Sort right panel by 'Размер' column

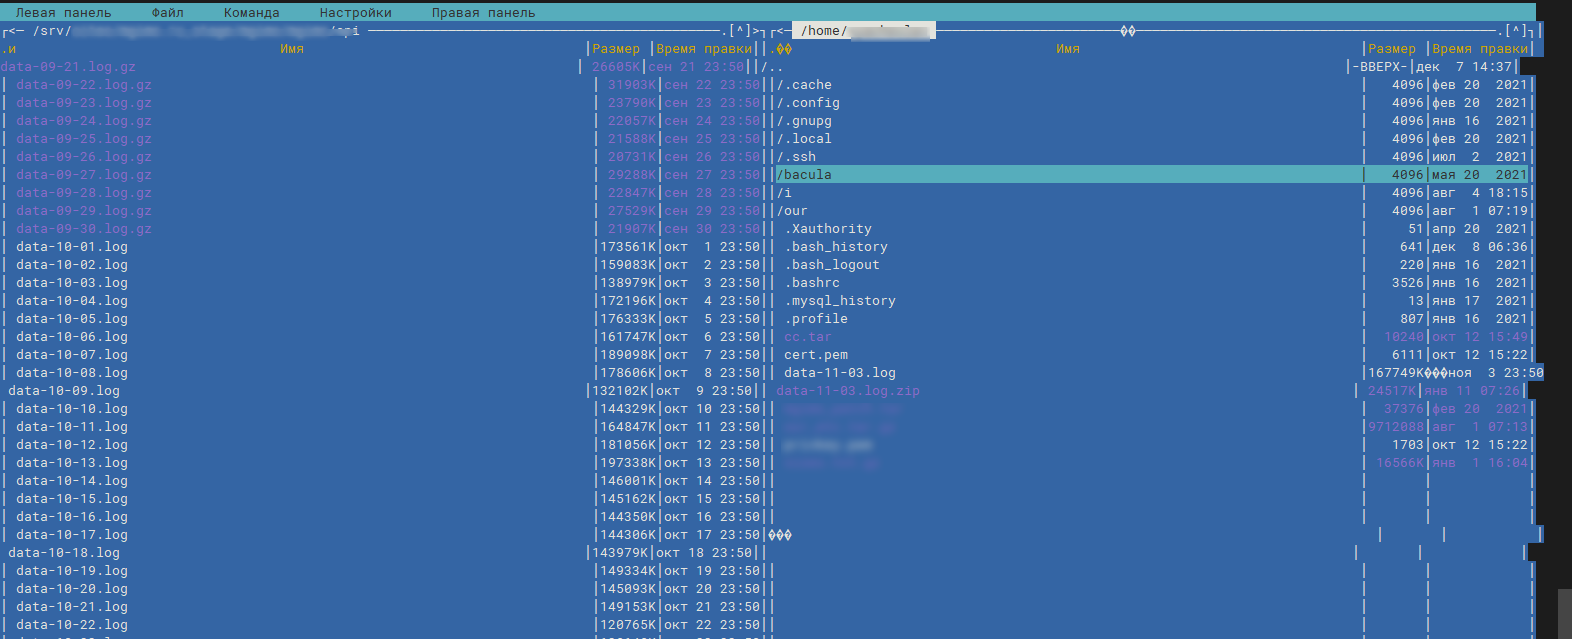click(x=1391, y=49)
